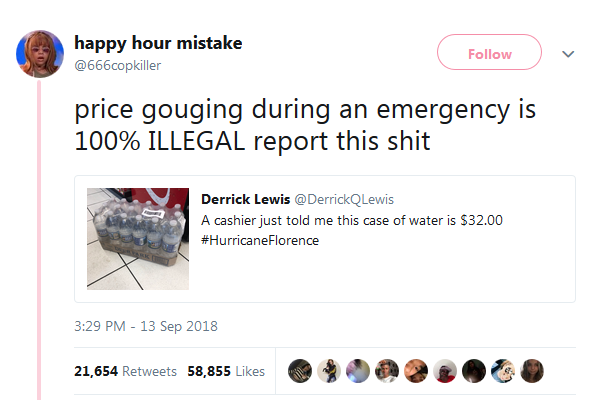Click the sixth liker avatar with white cap

445,371
